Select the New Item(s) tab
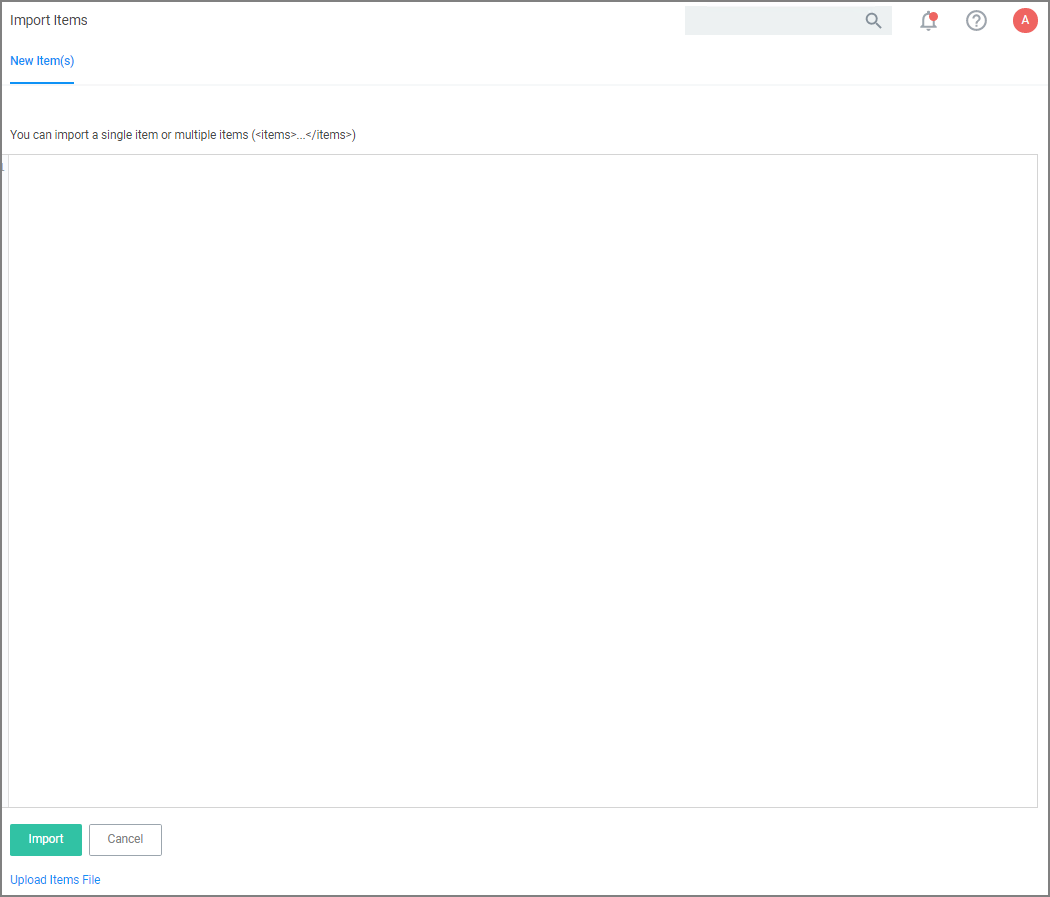This screenshot has width=1050, height=897. point(42,61)
